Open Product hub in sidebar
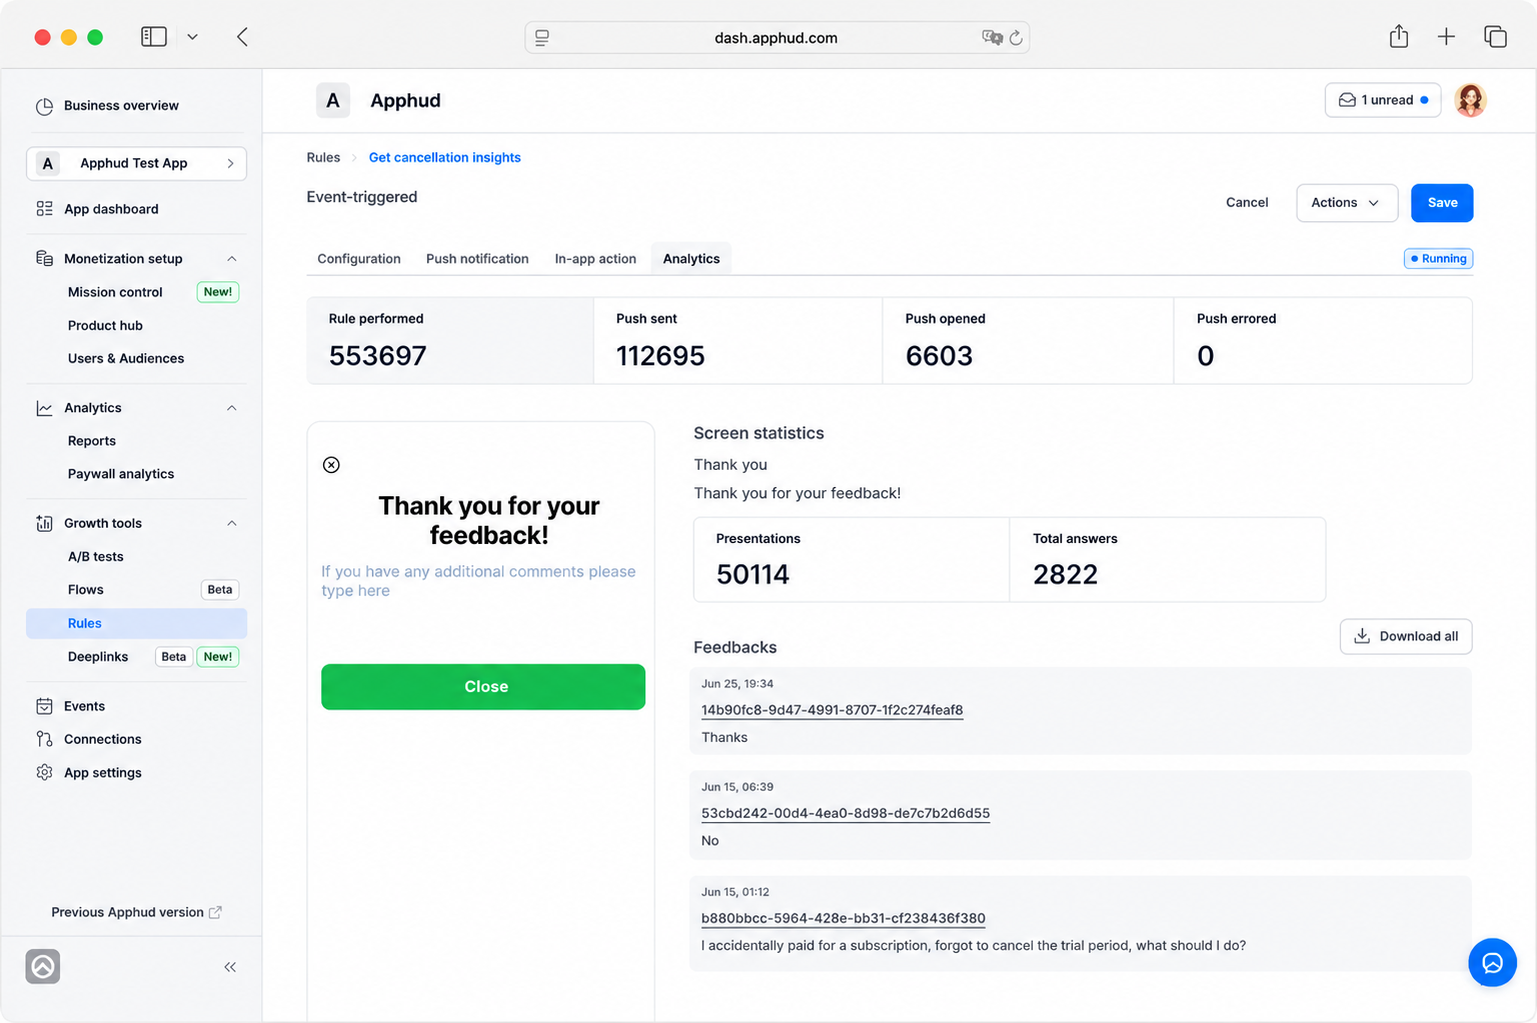Viewport: 1537px width, 1023px height. (x=105, y=325)
